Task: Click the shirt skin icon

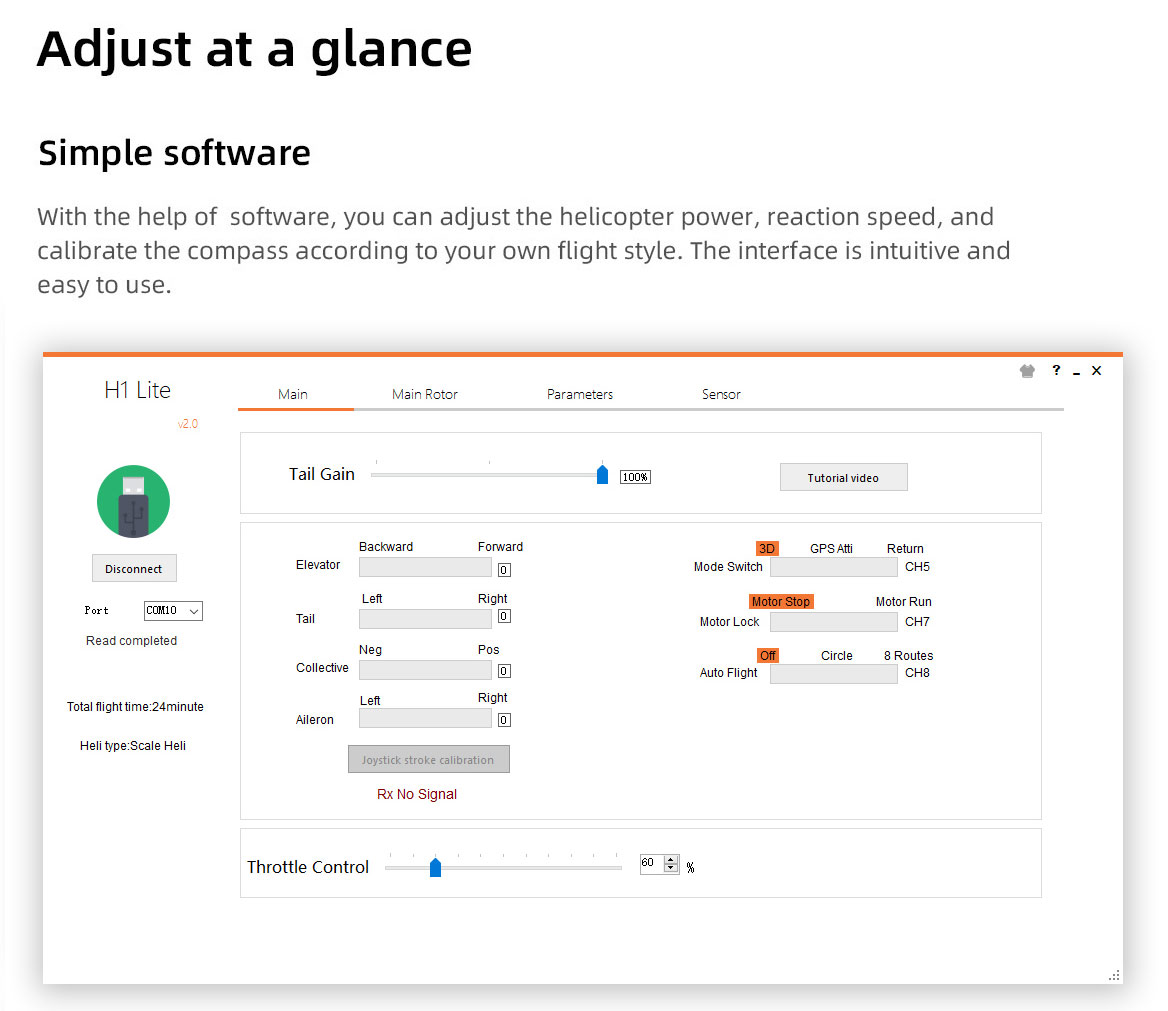Action: (1027, 371)
